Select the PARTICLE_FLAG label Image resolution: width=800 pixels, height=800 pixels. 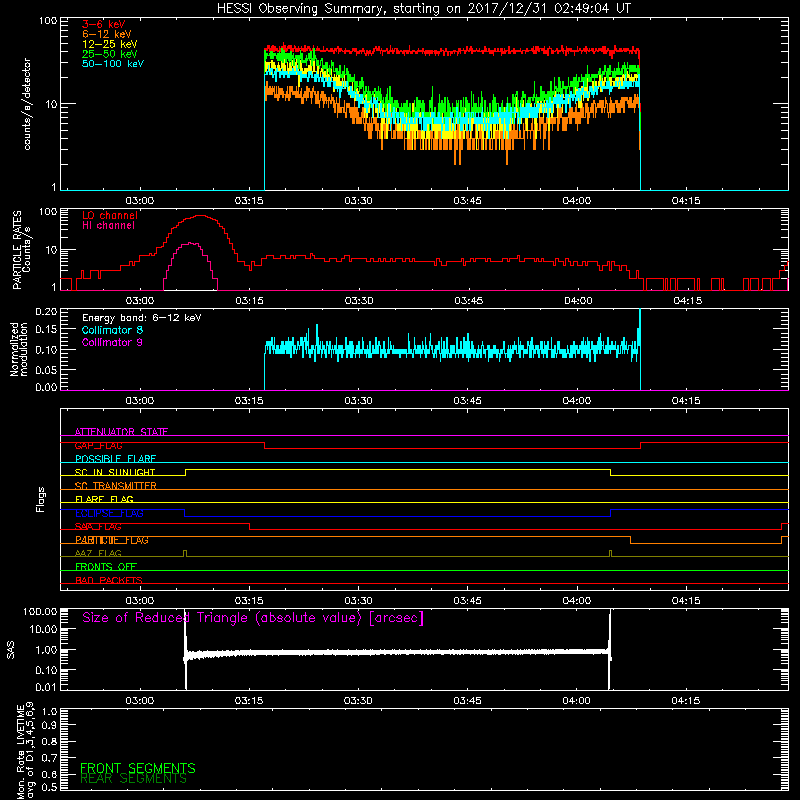point(112,540)
